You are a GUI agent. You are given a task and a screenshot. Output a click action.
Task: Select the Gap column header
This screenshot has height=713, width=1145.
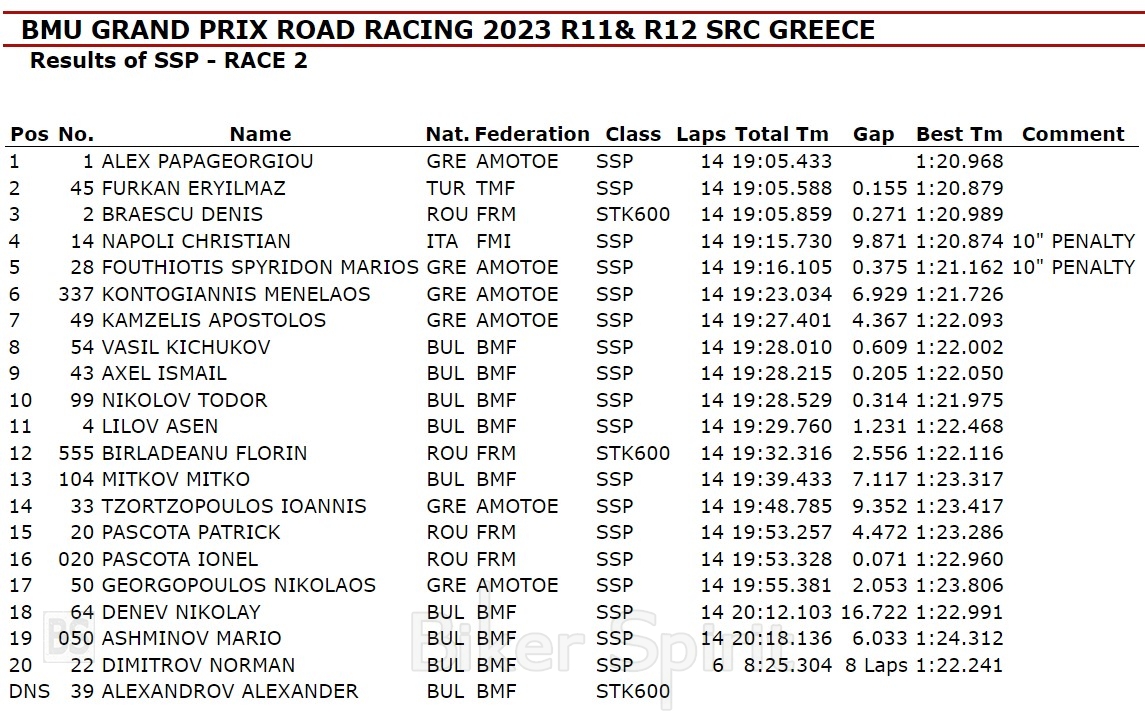click(873, 134)
